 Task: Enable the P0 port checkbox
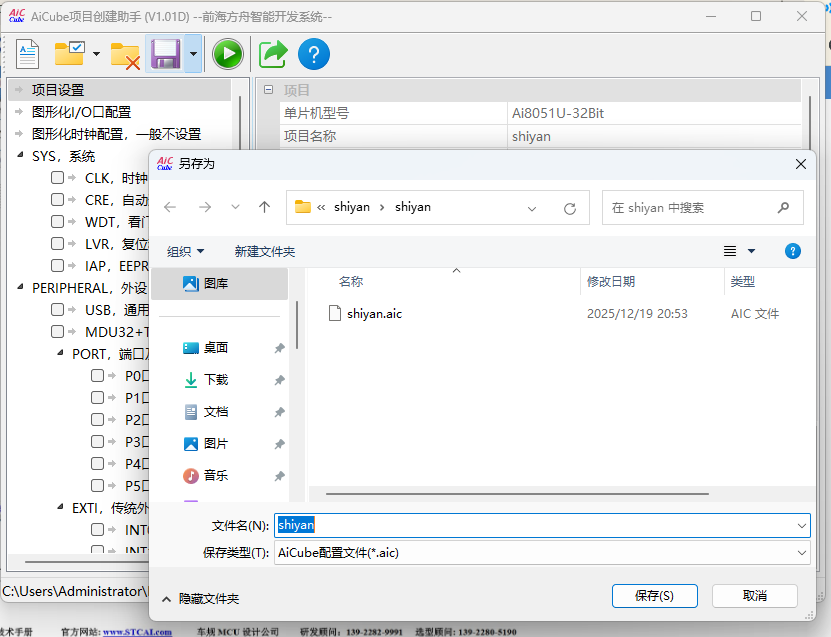coord(96,375)
